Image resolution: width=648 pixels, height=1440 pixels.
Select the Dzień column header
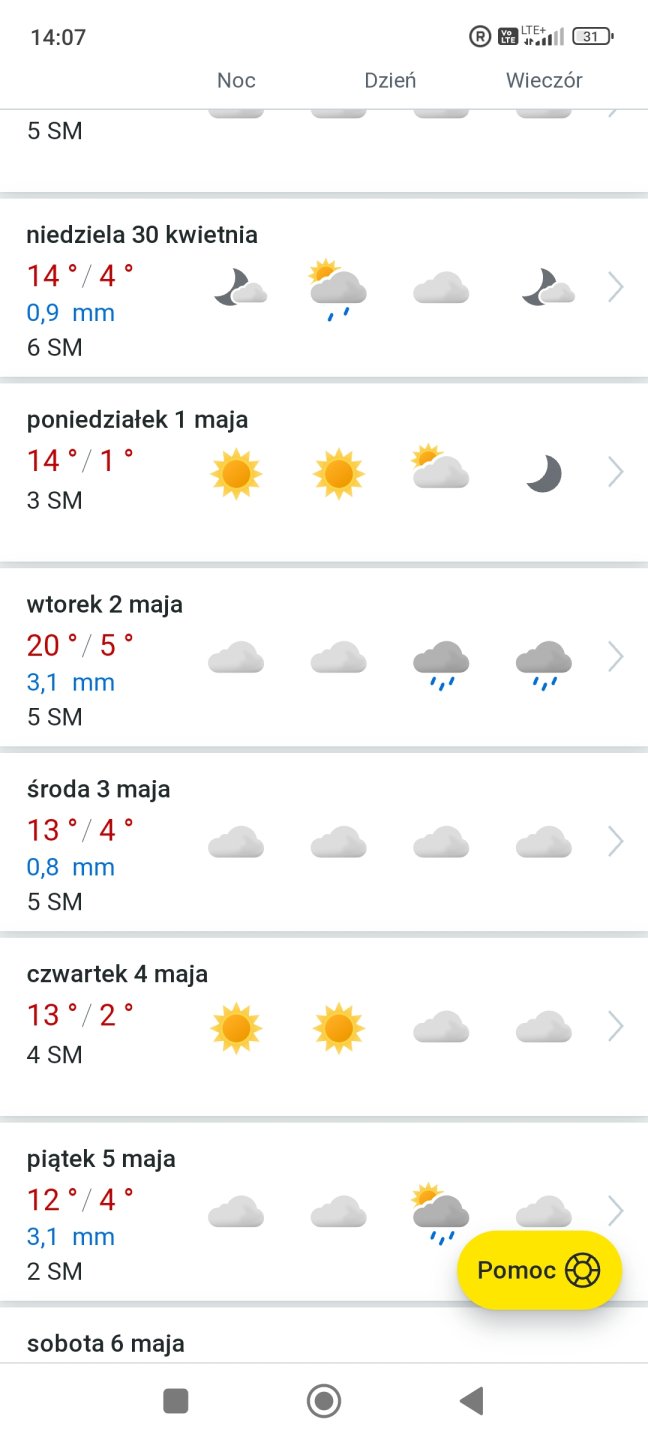(390, 81)
